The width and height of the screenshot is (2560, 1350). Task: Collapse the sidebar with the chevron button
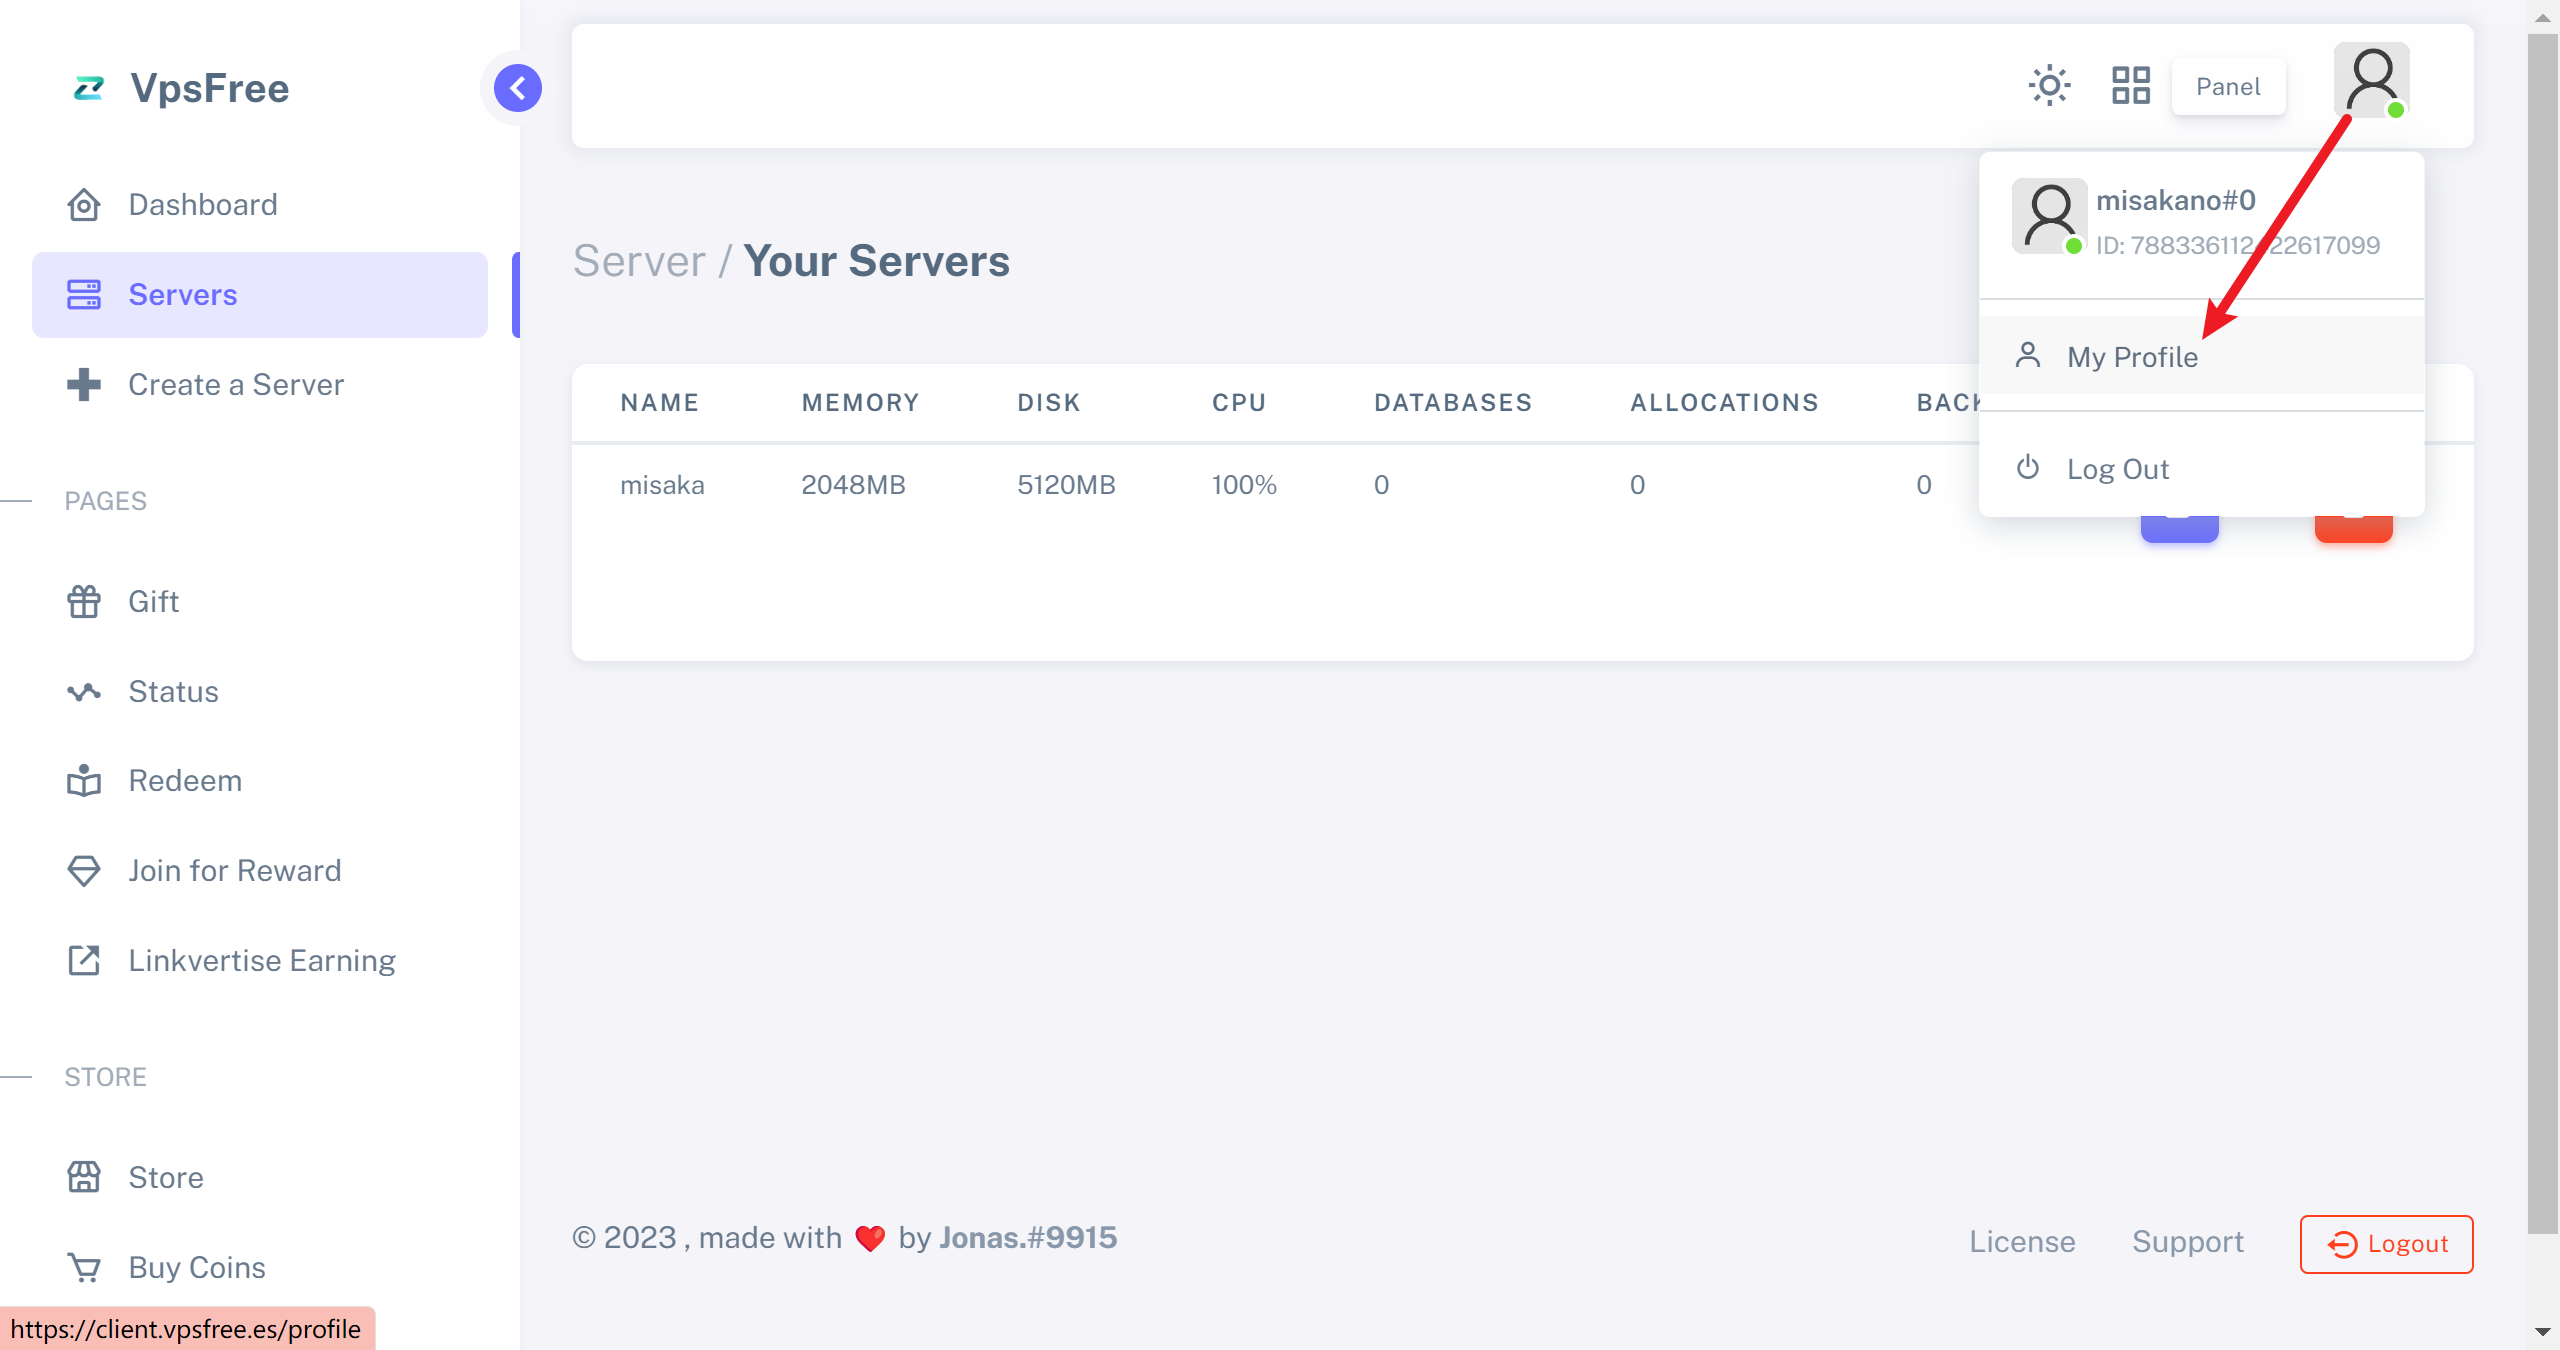pyautogui.click(x=517, y=88)
